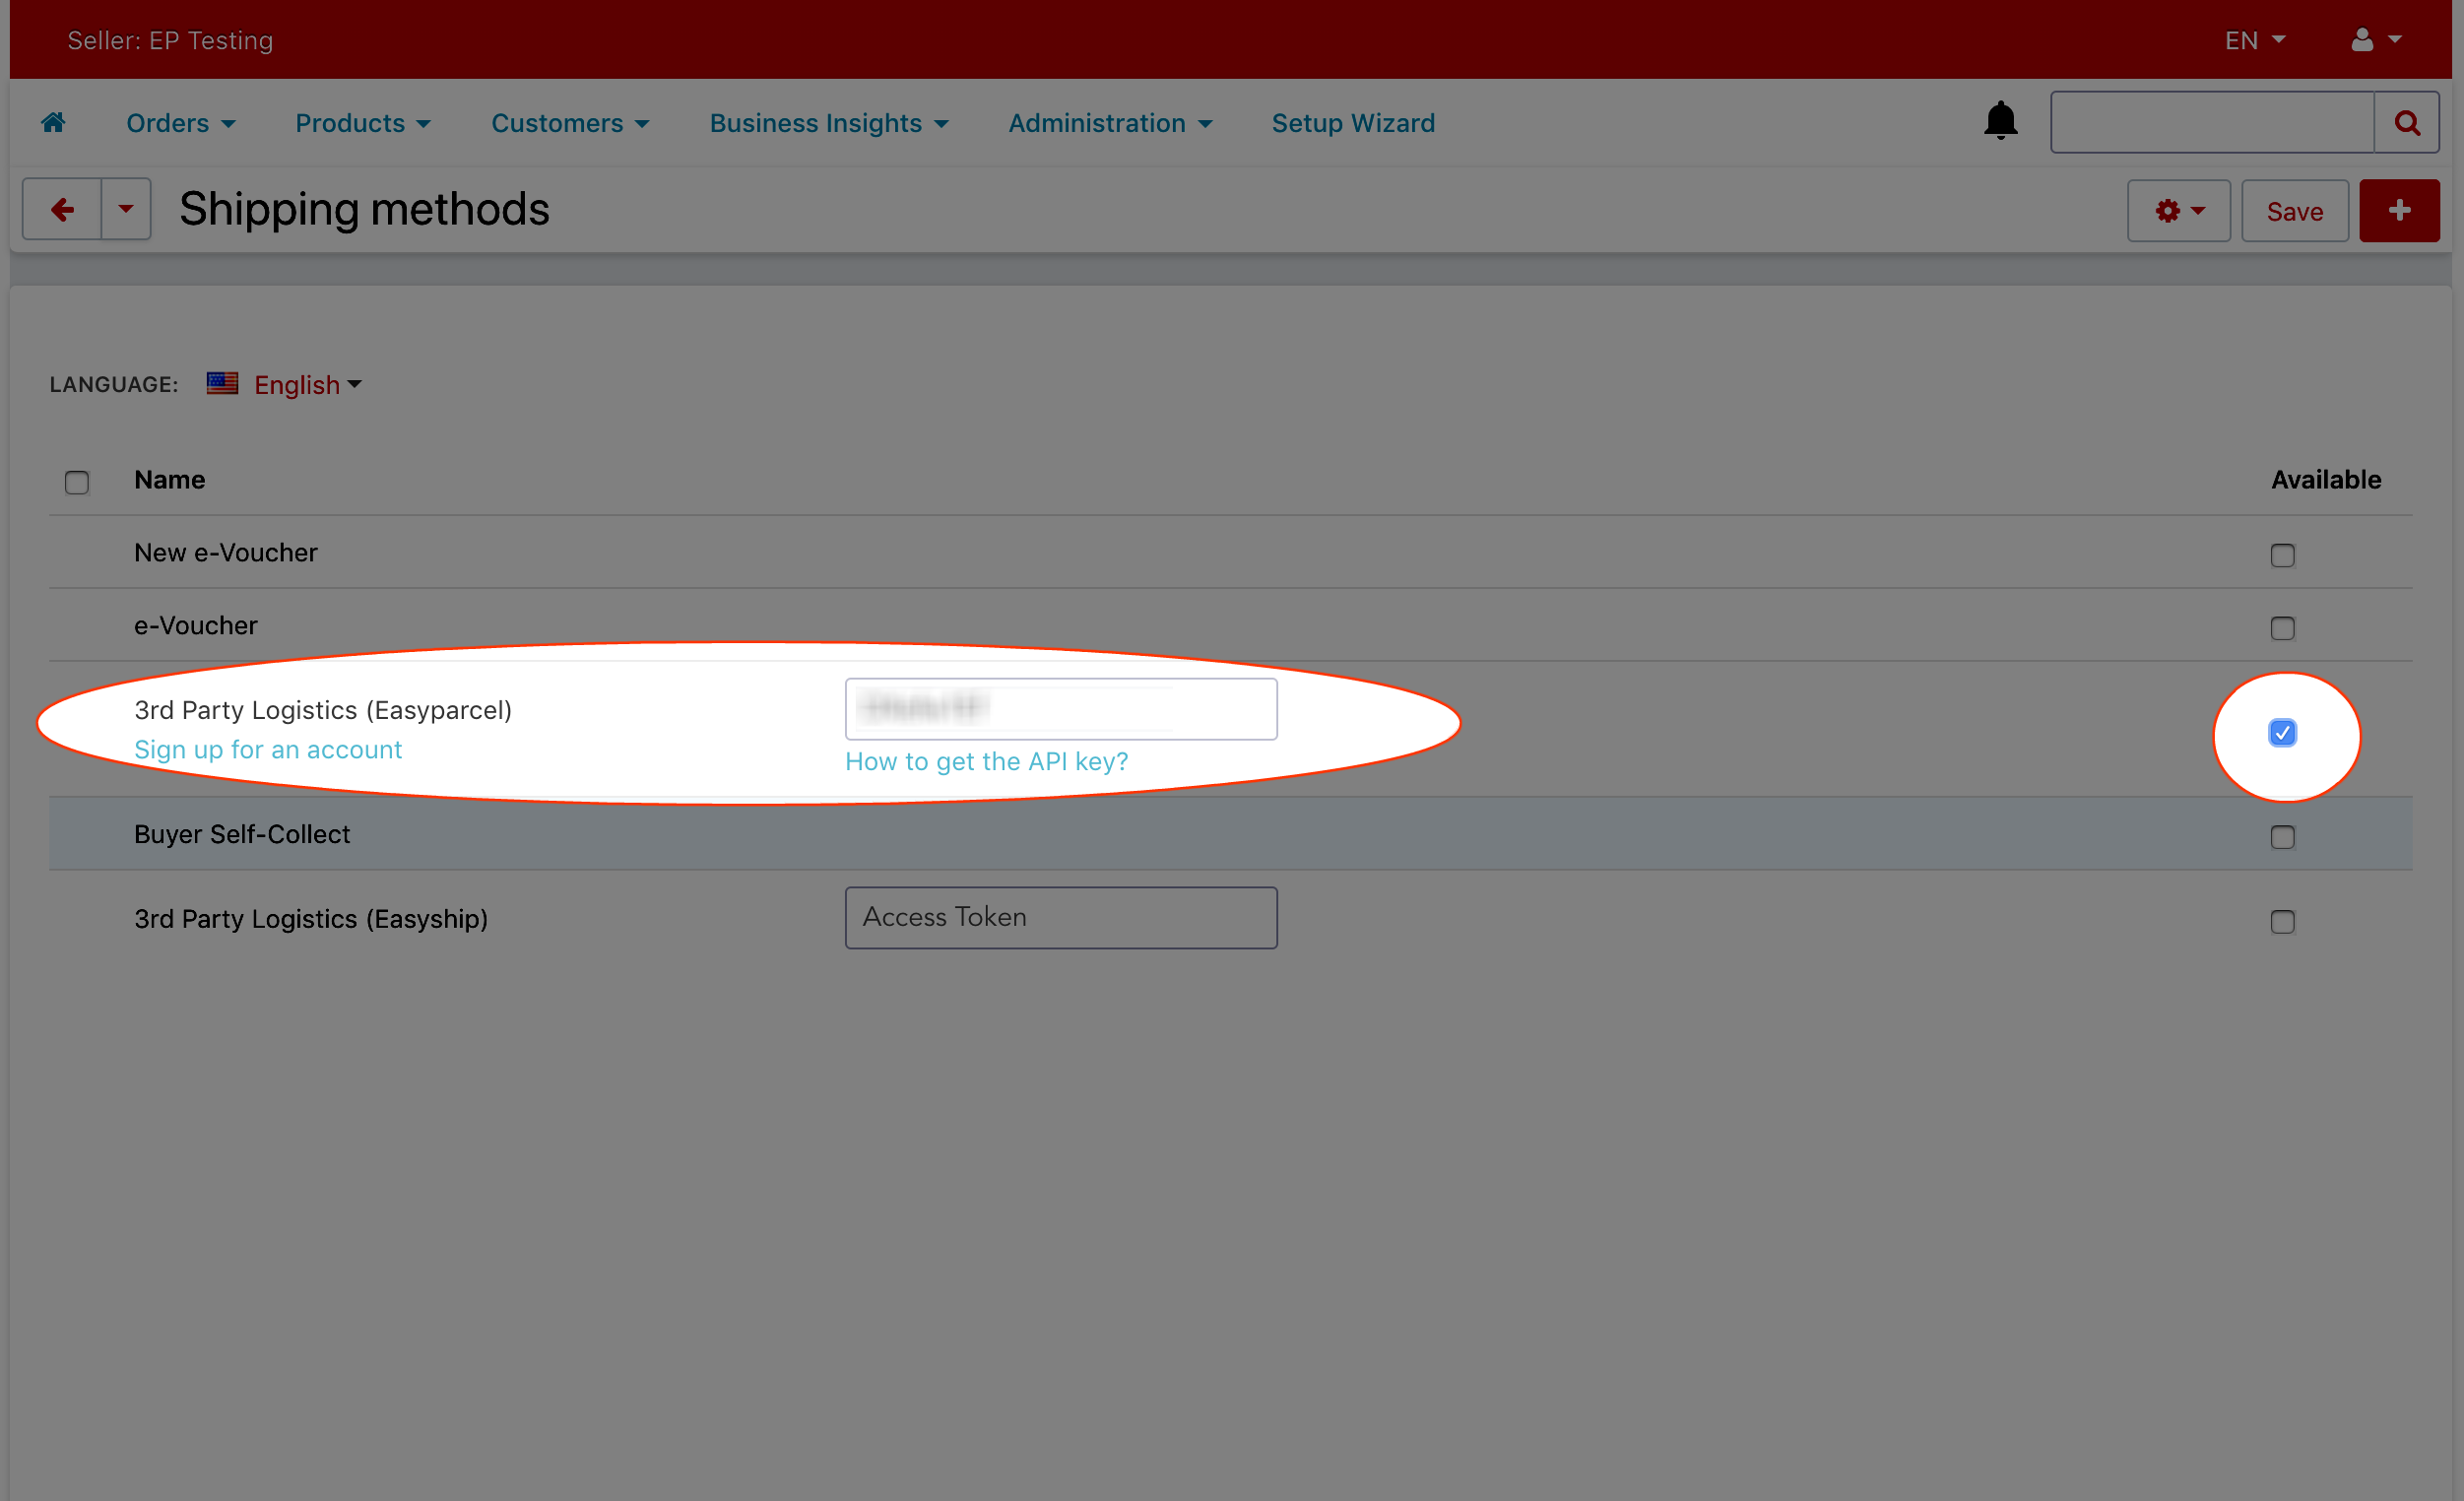Enable Buyer Self-Collect availability checkbox

(x=2281, y=837)
